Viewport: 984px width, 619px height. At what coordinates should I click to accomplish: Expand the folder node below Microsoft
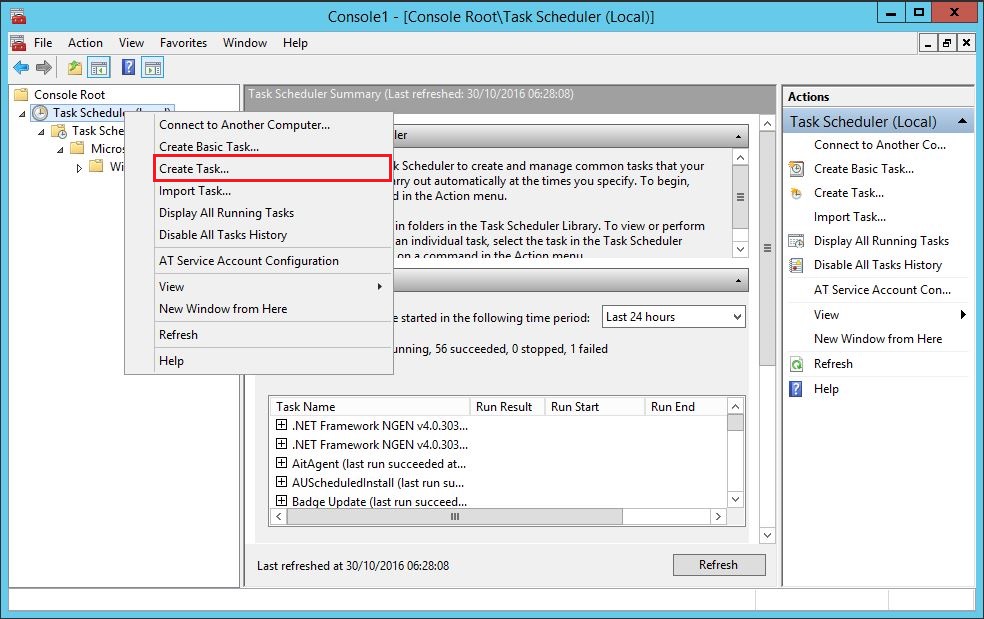click(x=79, y=168)
